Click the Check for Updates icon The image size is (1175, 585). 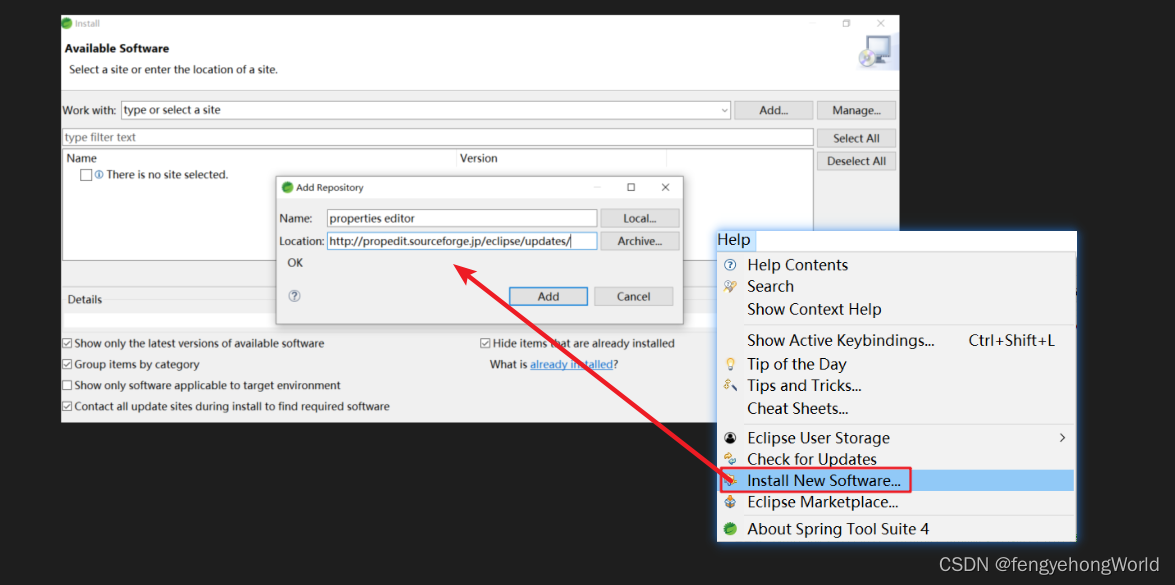pyautogui.click(x=731, y=459)
